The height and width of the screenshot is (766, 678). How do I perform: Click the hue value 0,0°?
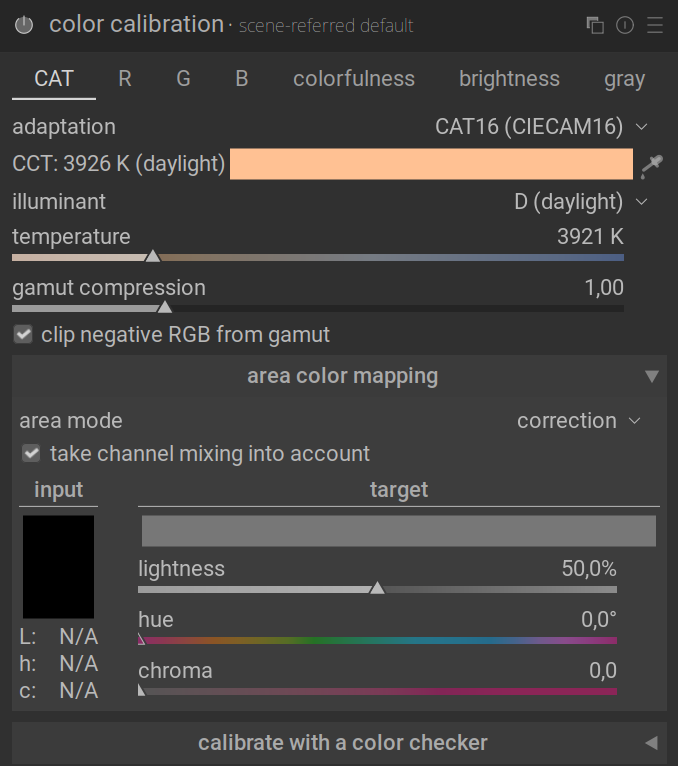click(599, 619)
